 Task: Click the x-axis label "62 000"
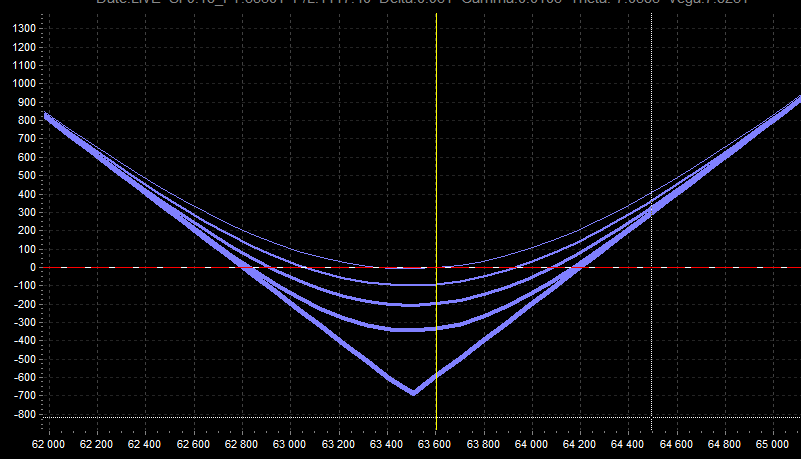[49, 444]
